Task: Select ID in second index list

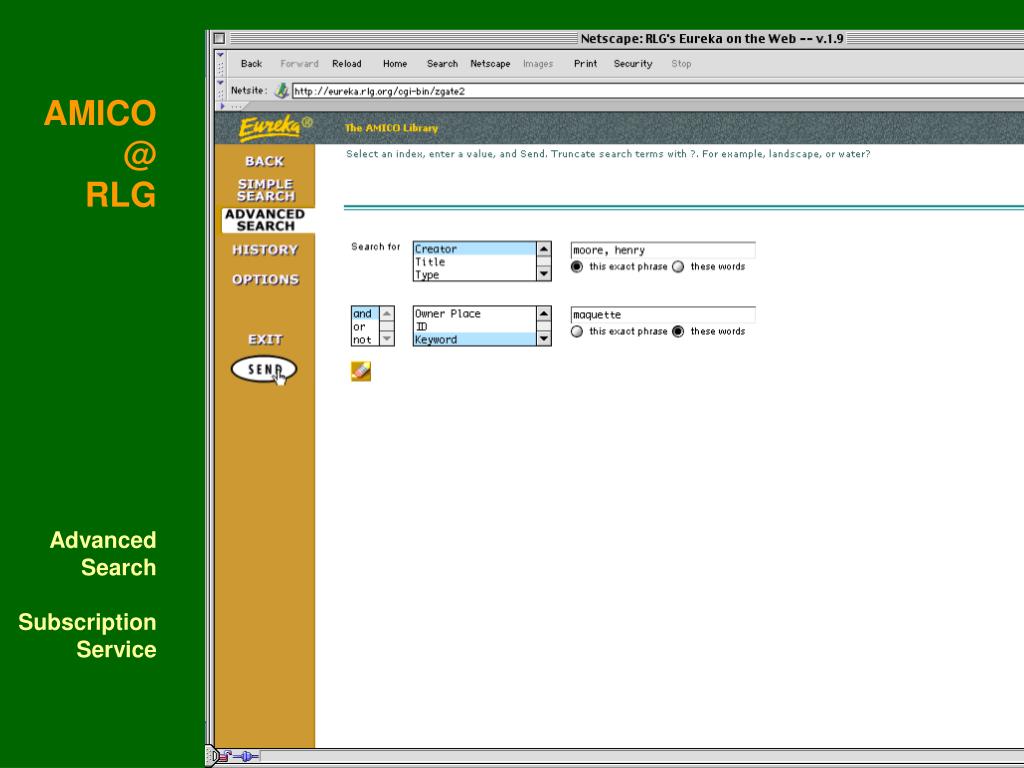Action: [474, 327]
